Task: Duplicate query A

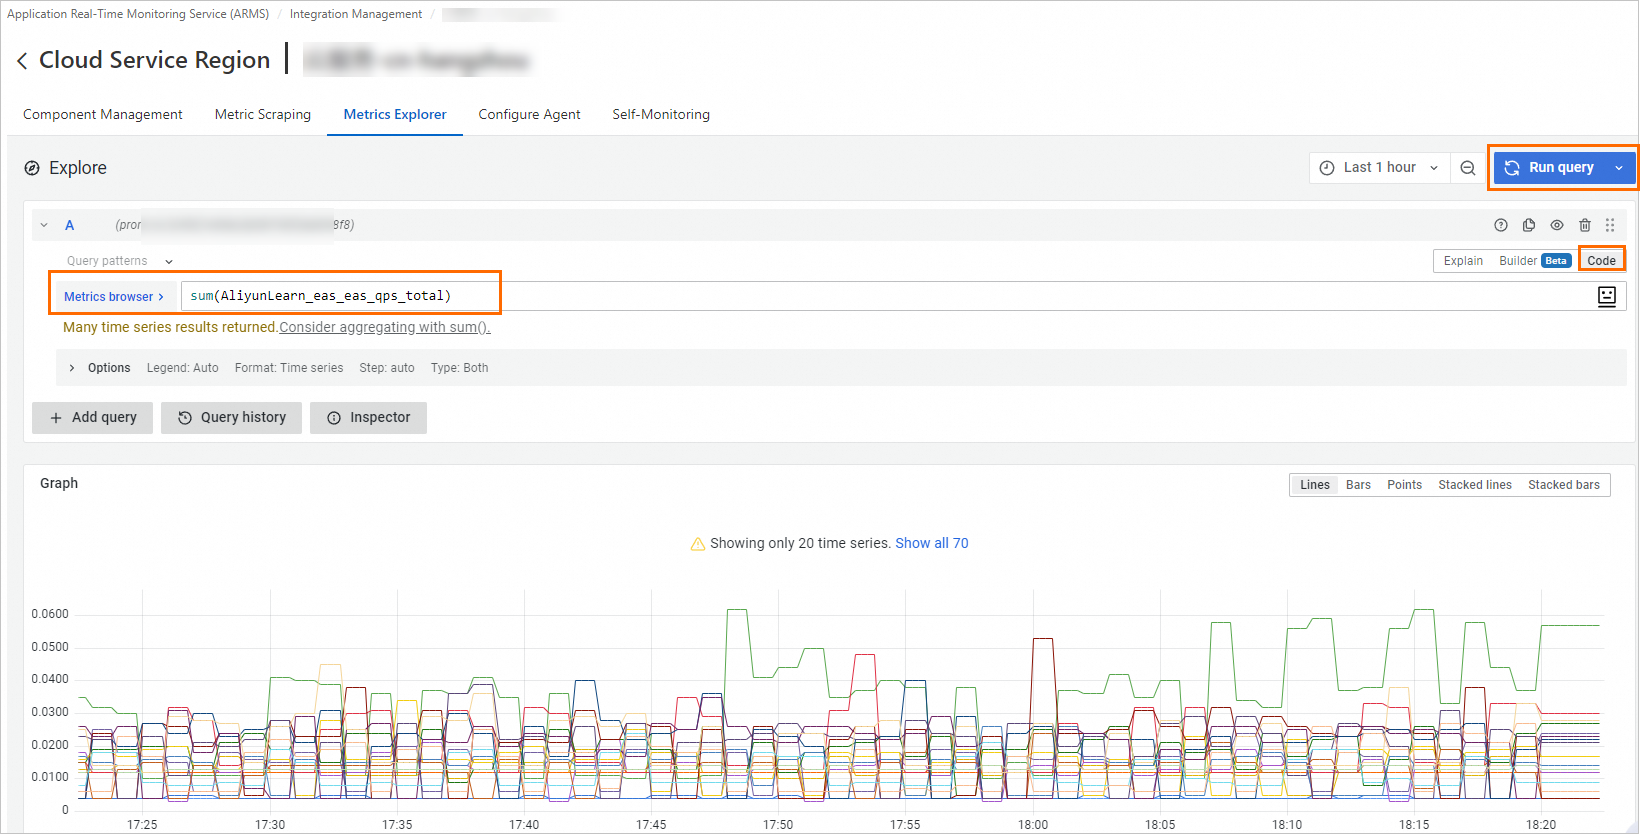Action: click(x=1529, y=225)
